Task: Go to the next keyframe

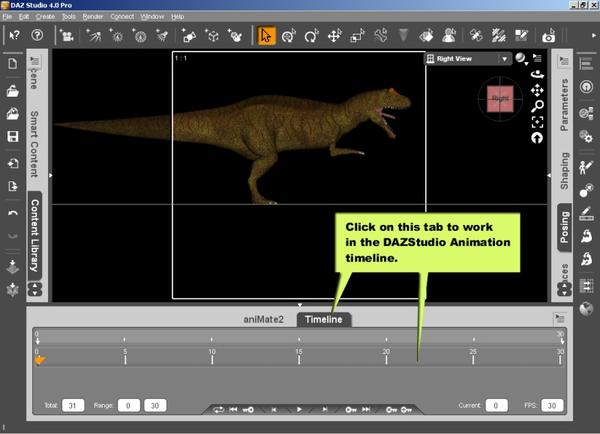Action: coord(351,410)
